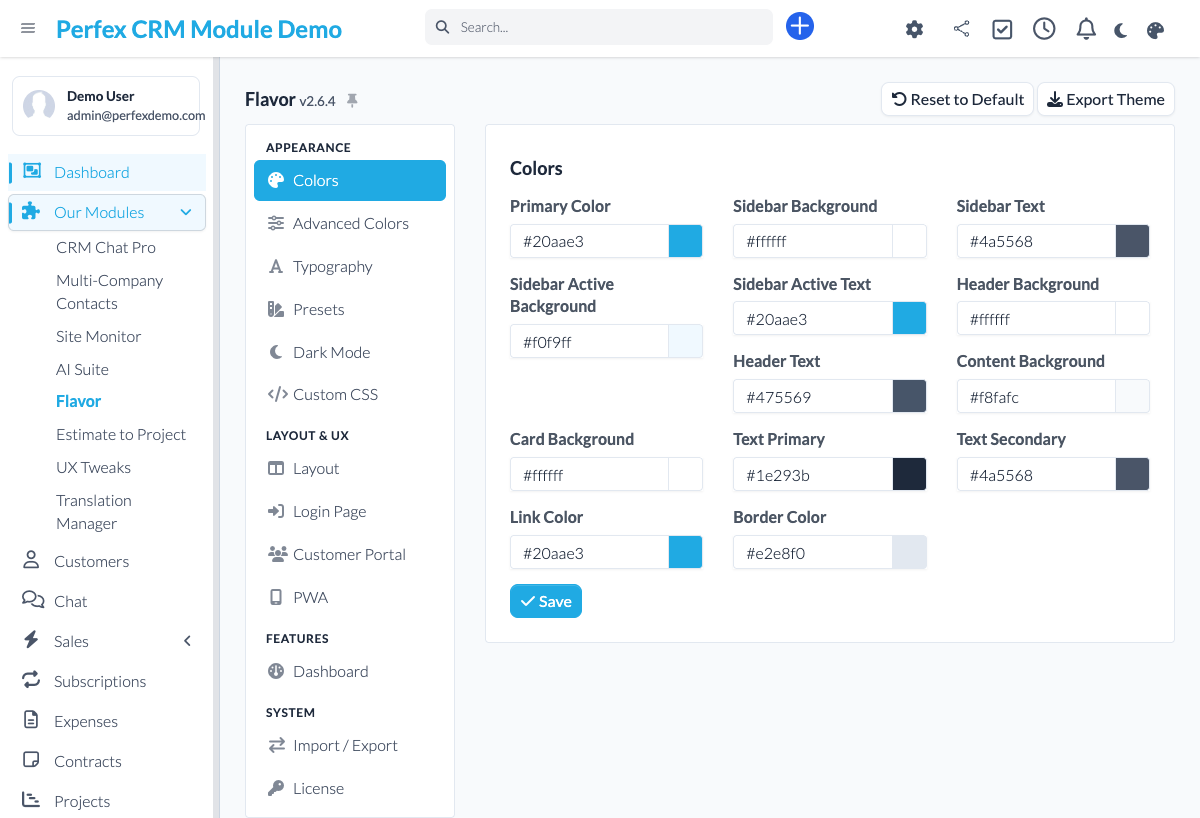
Task: Click the blue plus quick-create icon
Action: (x=800, y=27)
